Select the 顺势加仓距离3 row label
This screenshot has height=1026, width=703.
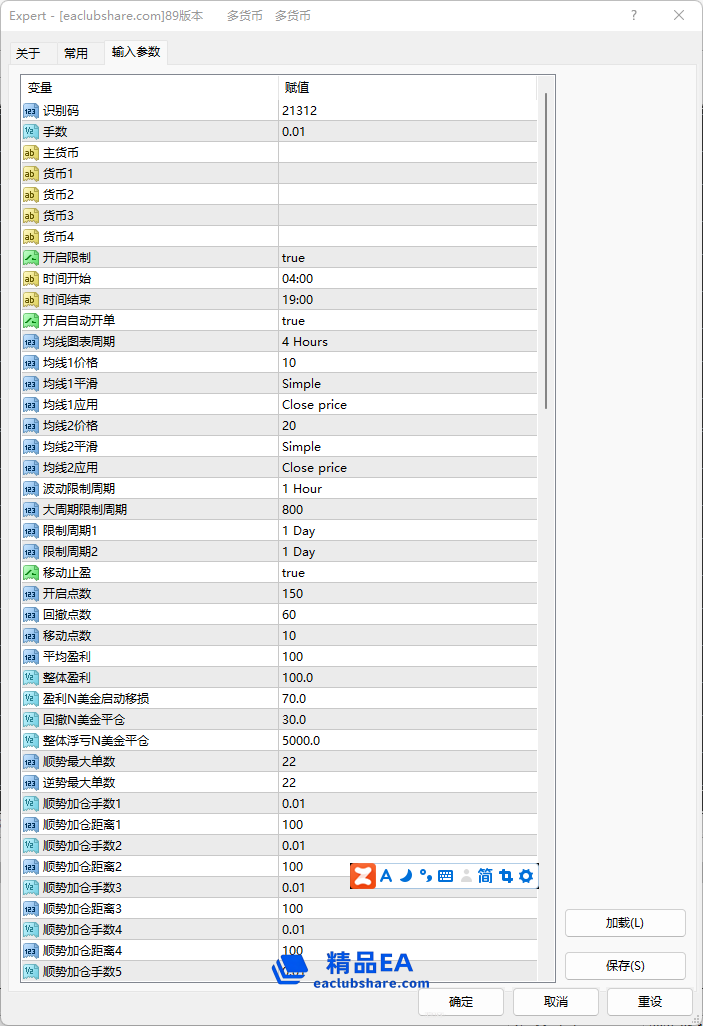click(82, 909)
